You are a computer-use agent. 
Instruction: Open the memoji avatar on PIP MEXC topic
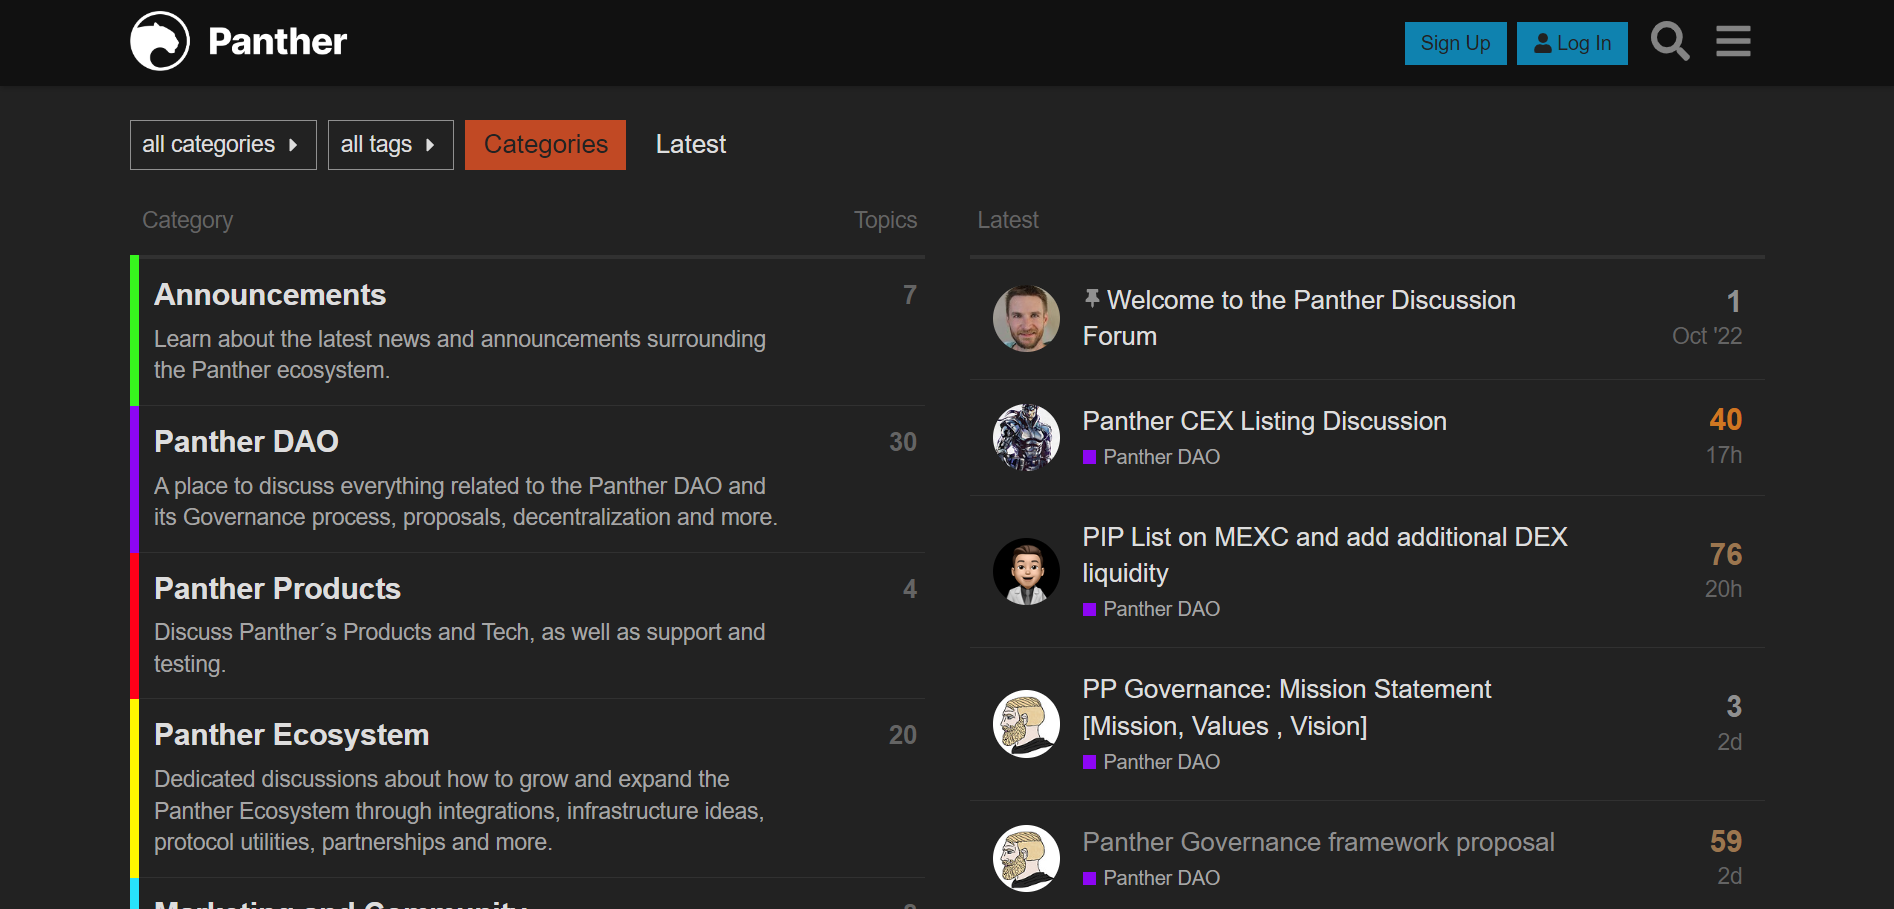coord(1026,572)
